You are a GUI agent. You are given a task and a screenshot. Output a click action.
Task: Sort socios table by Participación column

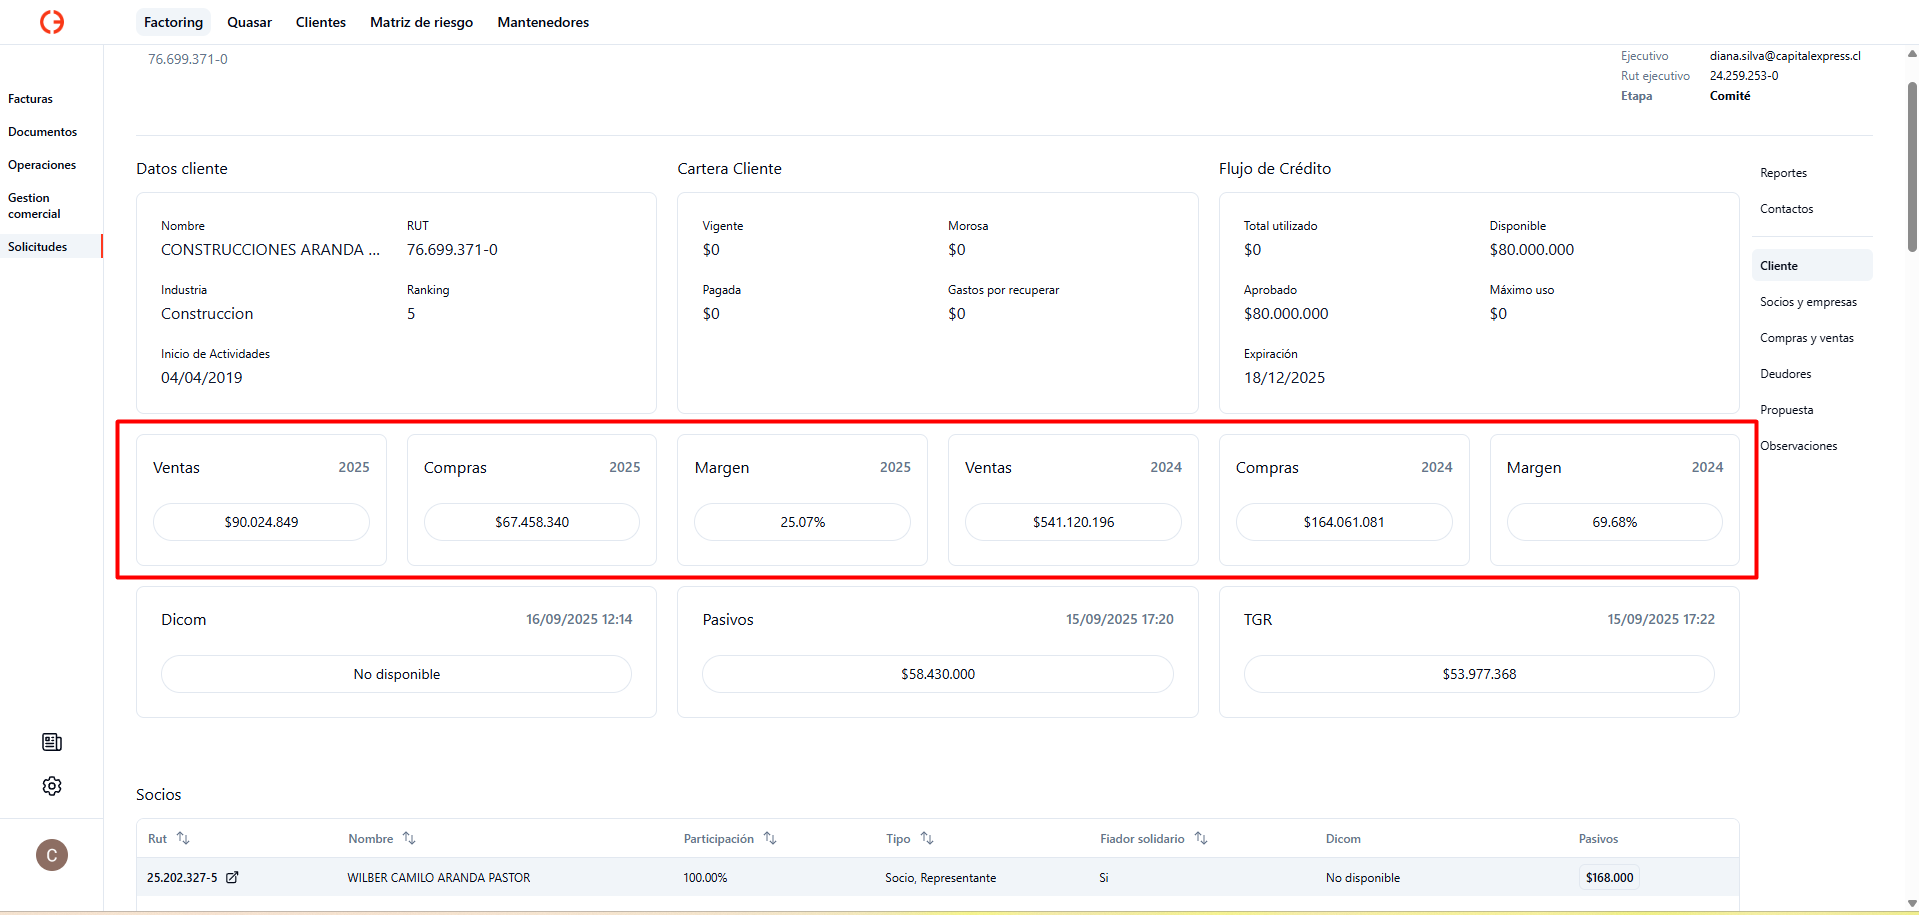click(x=770, y=838)
